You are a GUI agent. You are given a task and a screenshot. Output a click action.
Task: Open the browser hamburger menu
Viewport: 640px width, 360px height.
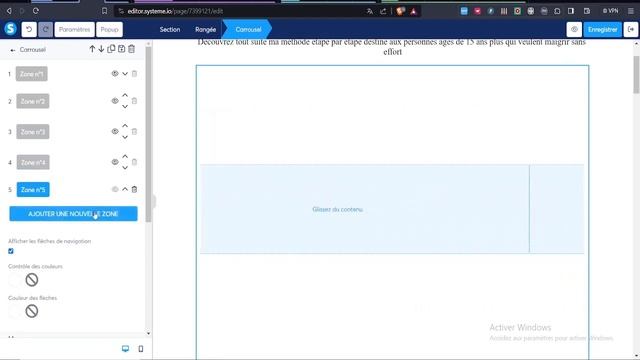(x=631, y=11)
